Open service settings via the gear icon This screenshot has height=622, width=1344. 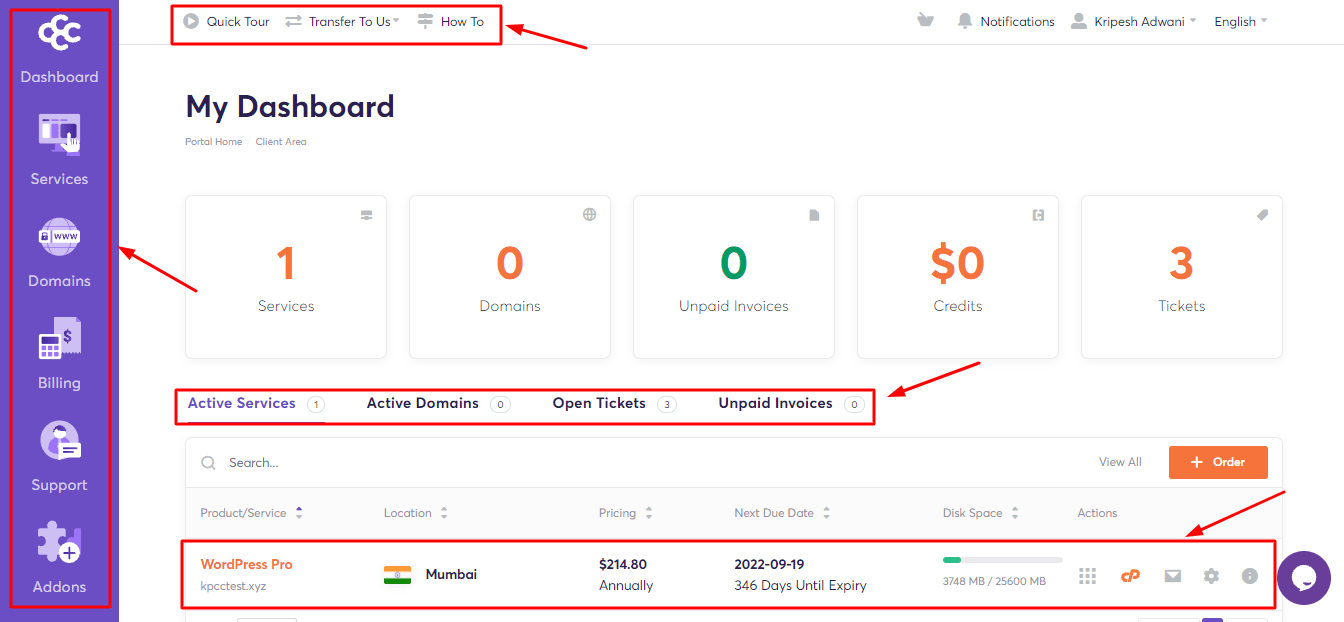point(1211,575)
